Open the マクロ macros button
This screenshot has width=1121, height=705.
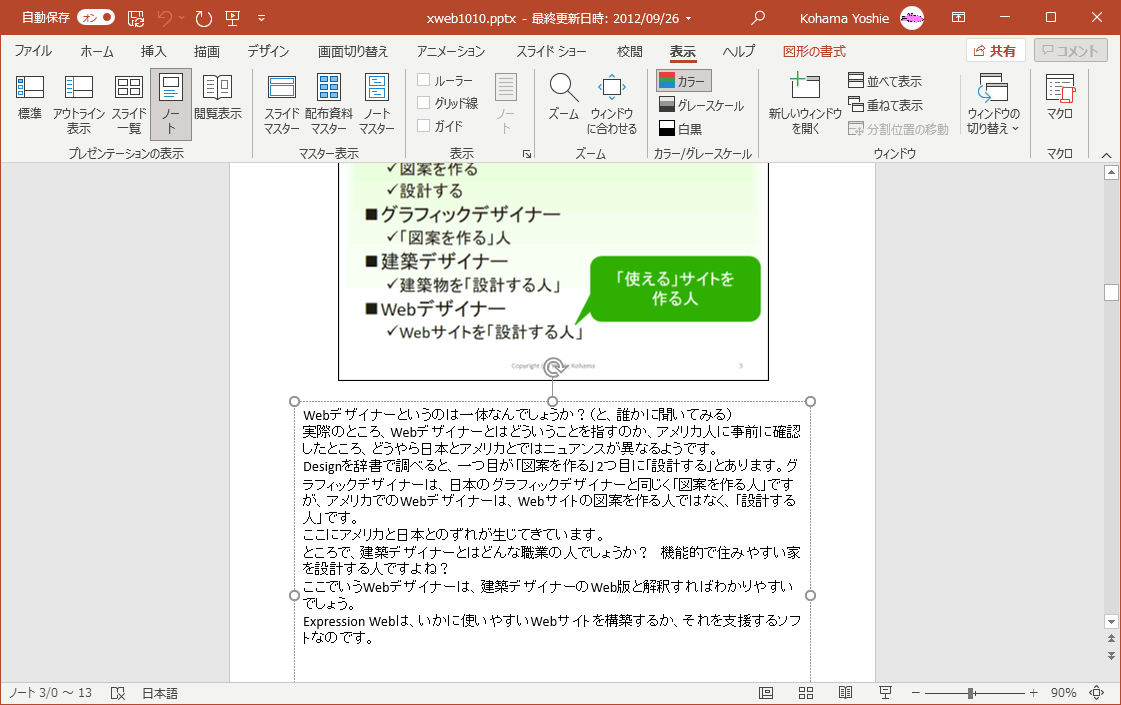(1059, 98)
